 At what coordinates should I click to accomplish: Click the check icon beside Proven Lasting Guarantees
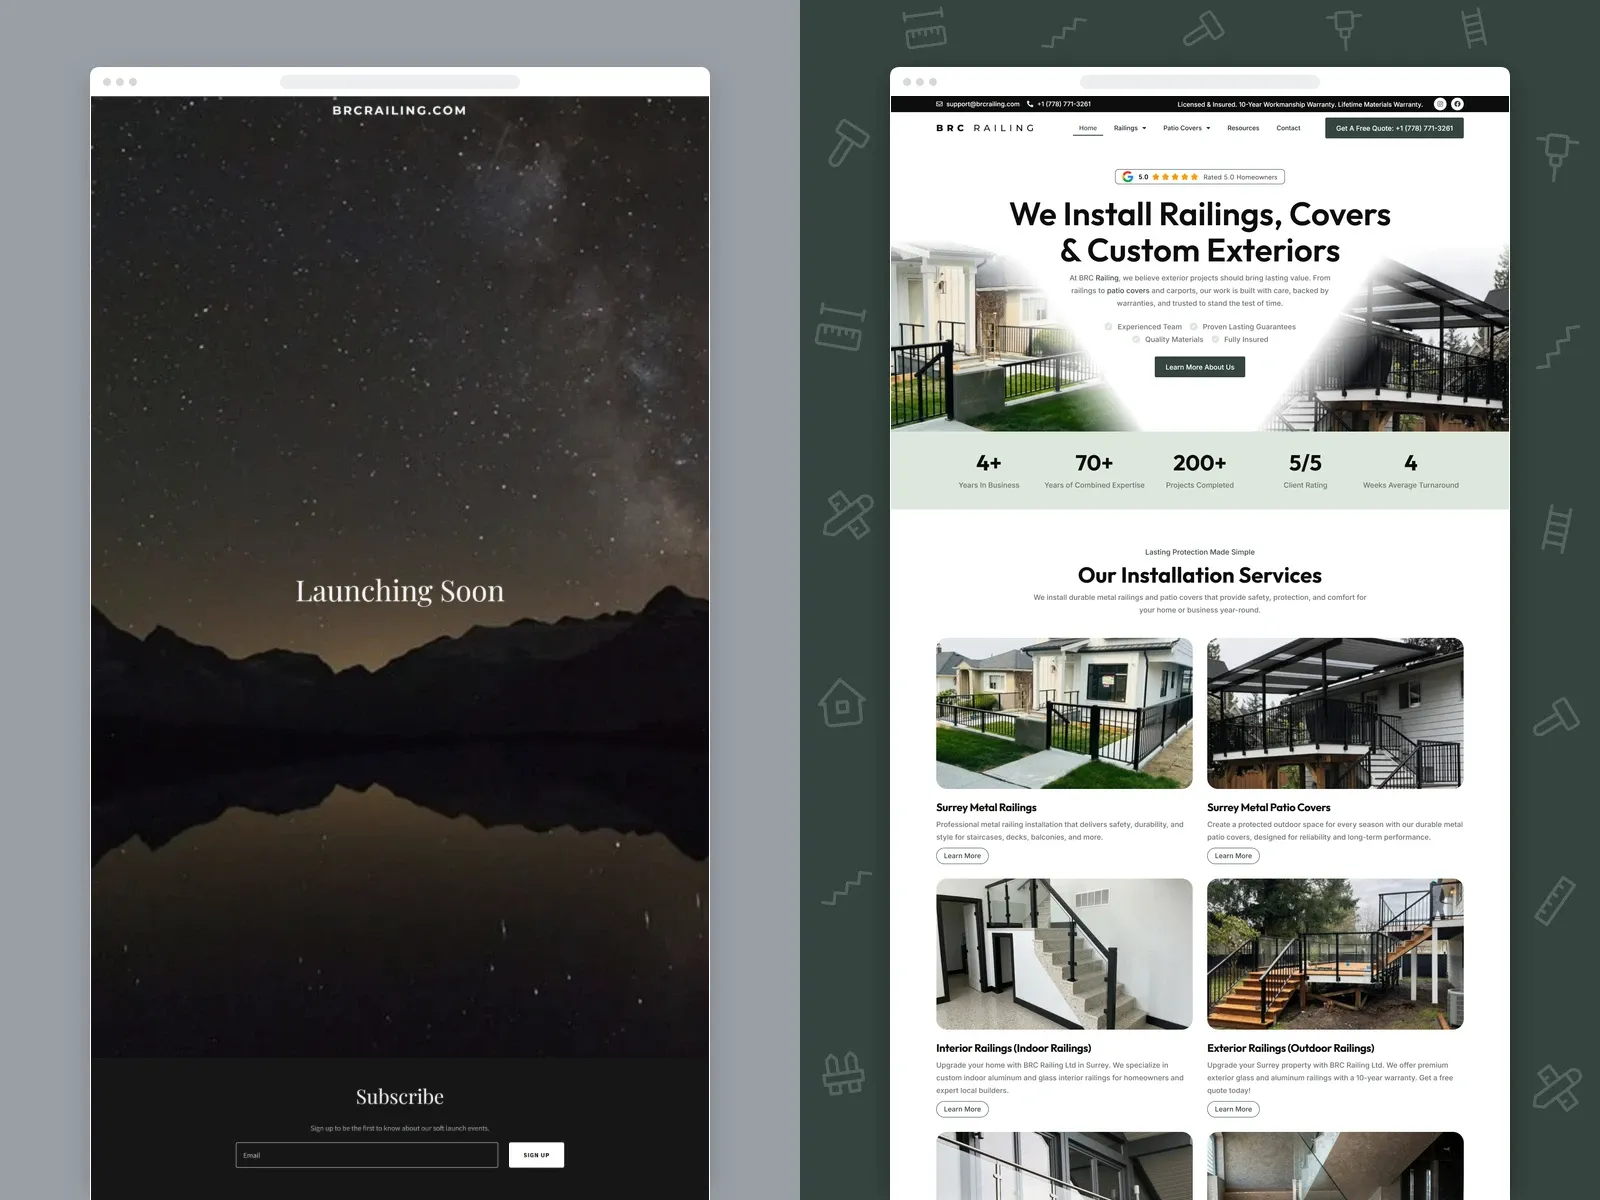coord(1194,327)
